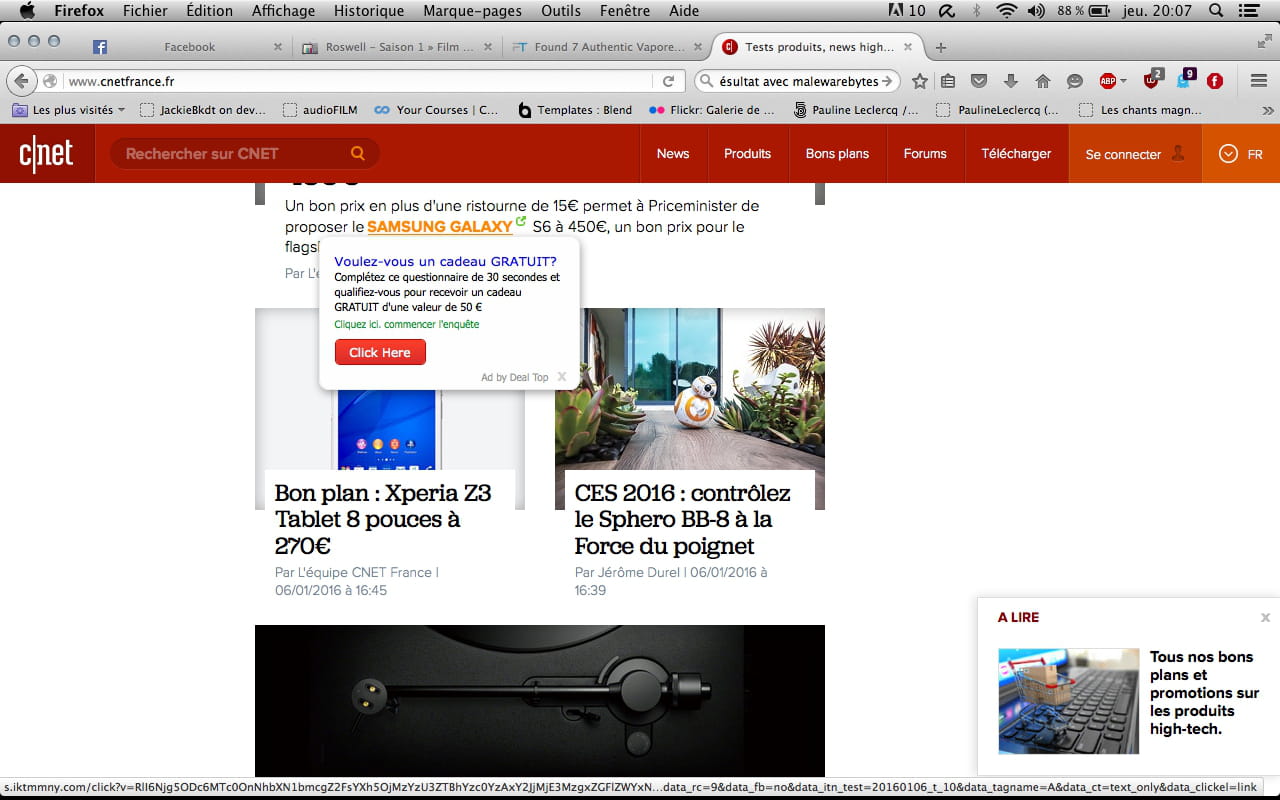Click the red Click Here ad button
Screen dimensions: 1280x800
(x=380, y=352)
